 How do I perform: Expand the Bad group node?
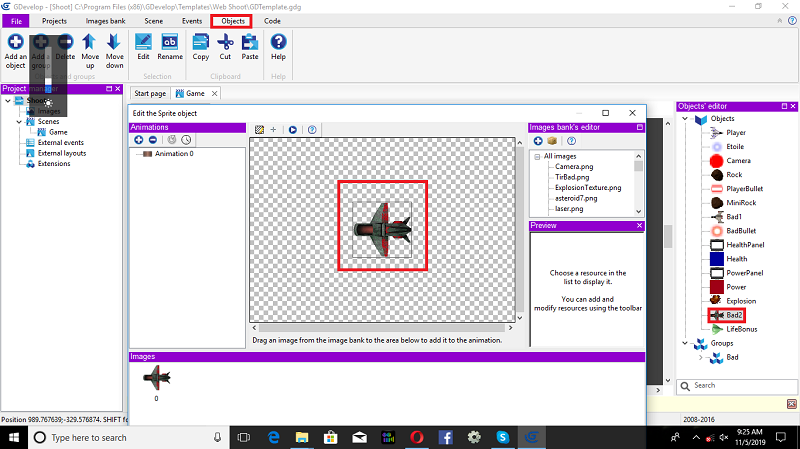(x=700, y=357)
